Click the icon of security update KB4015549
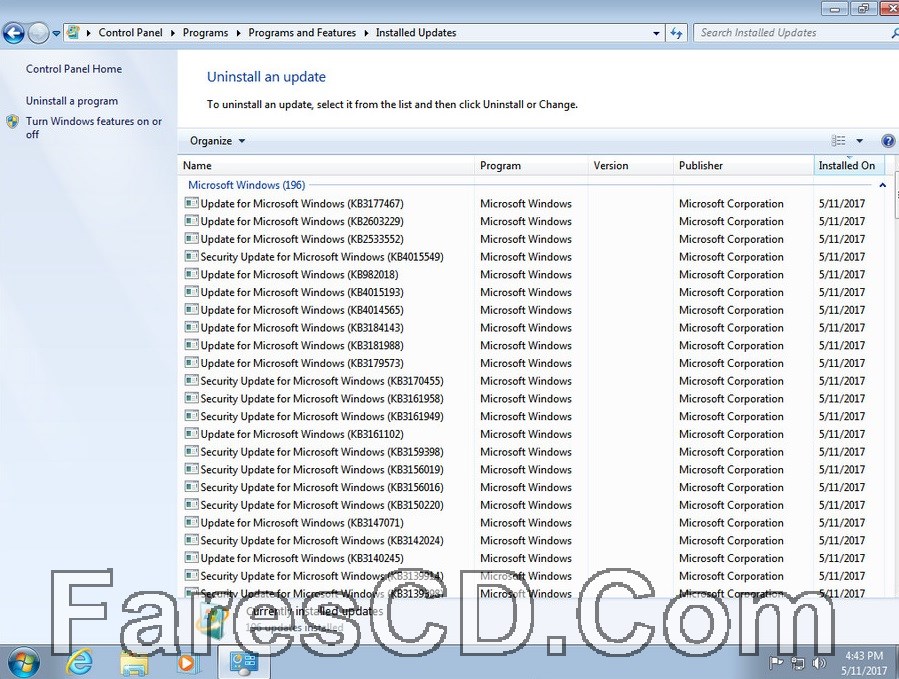 pyautogui.click(x=191, y=256)
